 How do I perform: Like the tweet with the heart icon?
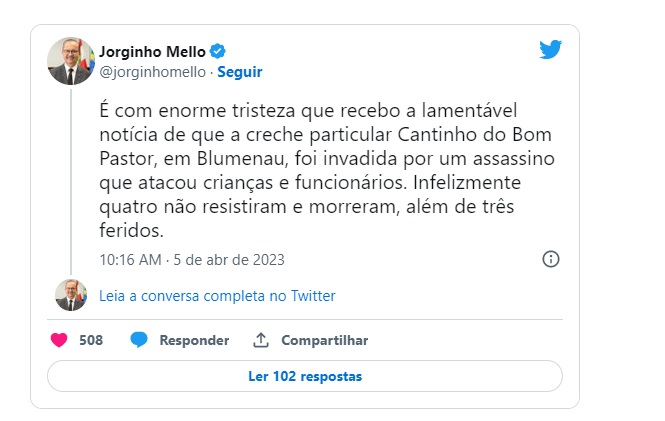coord(59,340)
